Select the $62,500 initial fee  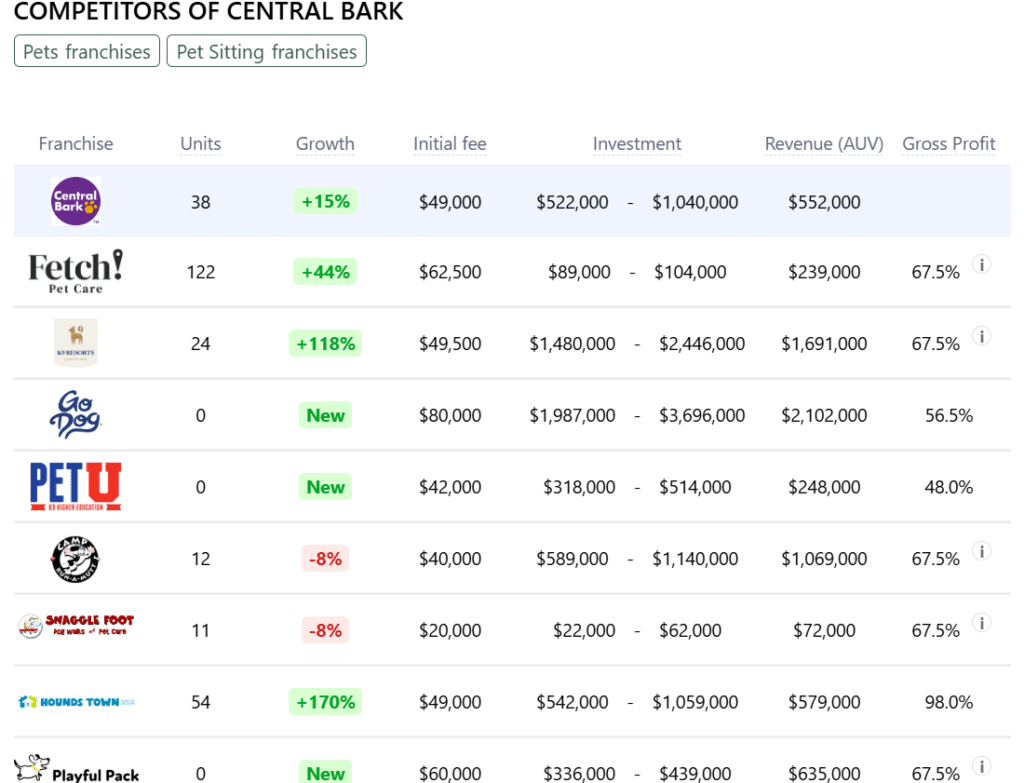point(450,272)
